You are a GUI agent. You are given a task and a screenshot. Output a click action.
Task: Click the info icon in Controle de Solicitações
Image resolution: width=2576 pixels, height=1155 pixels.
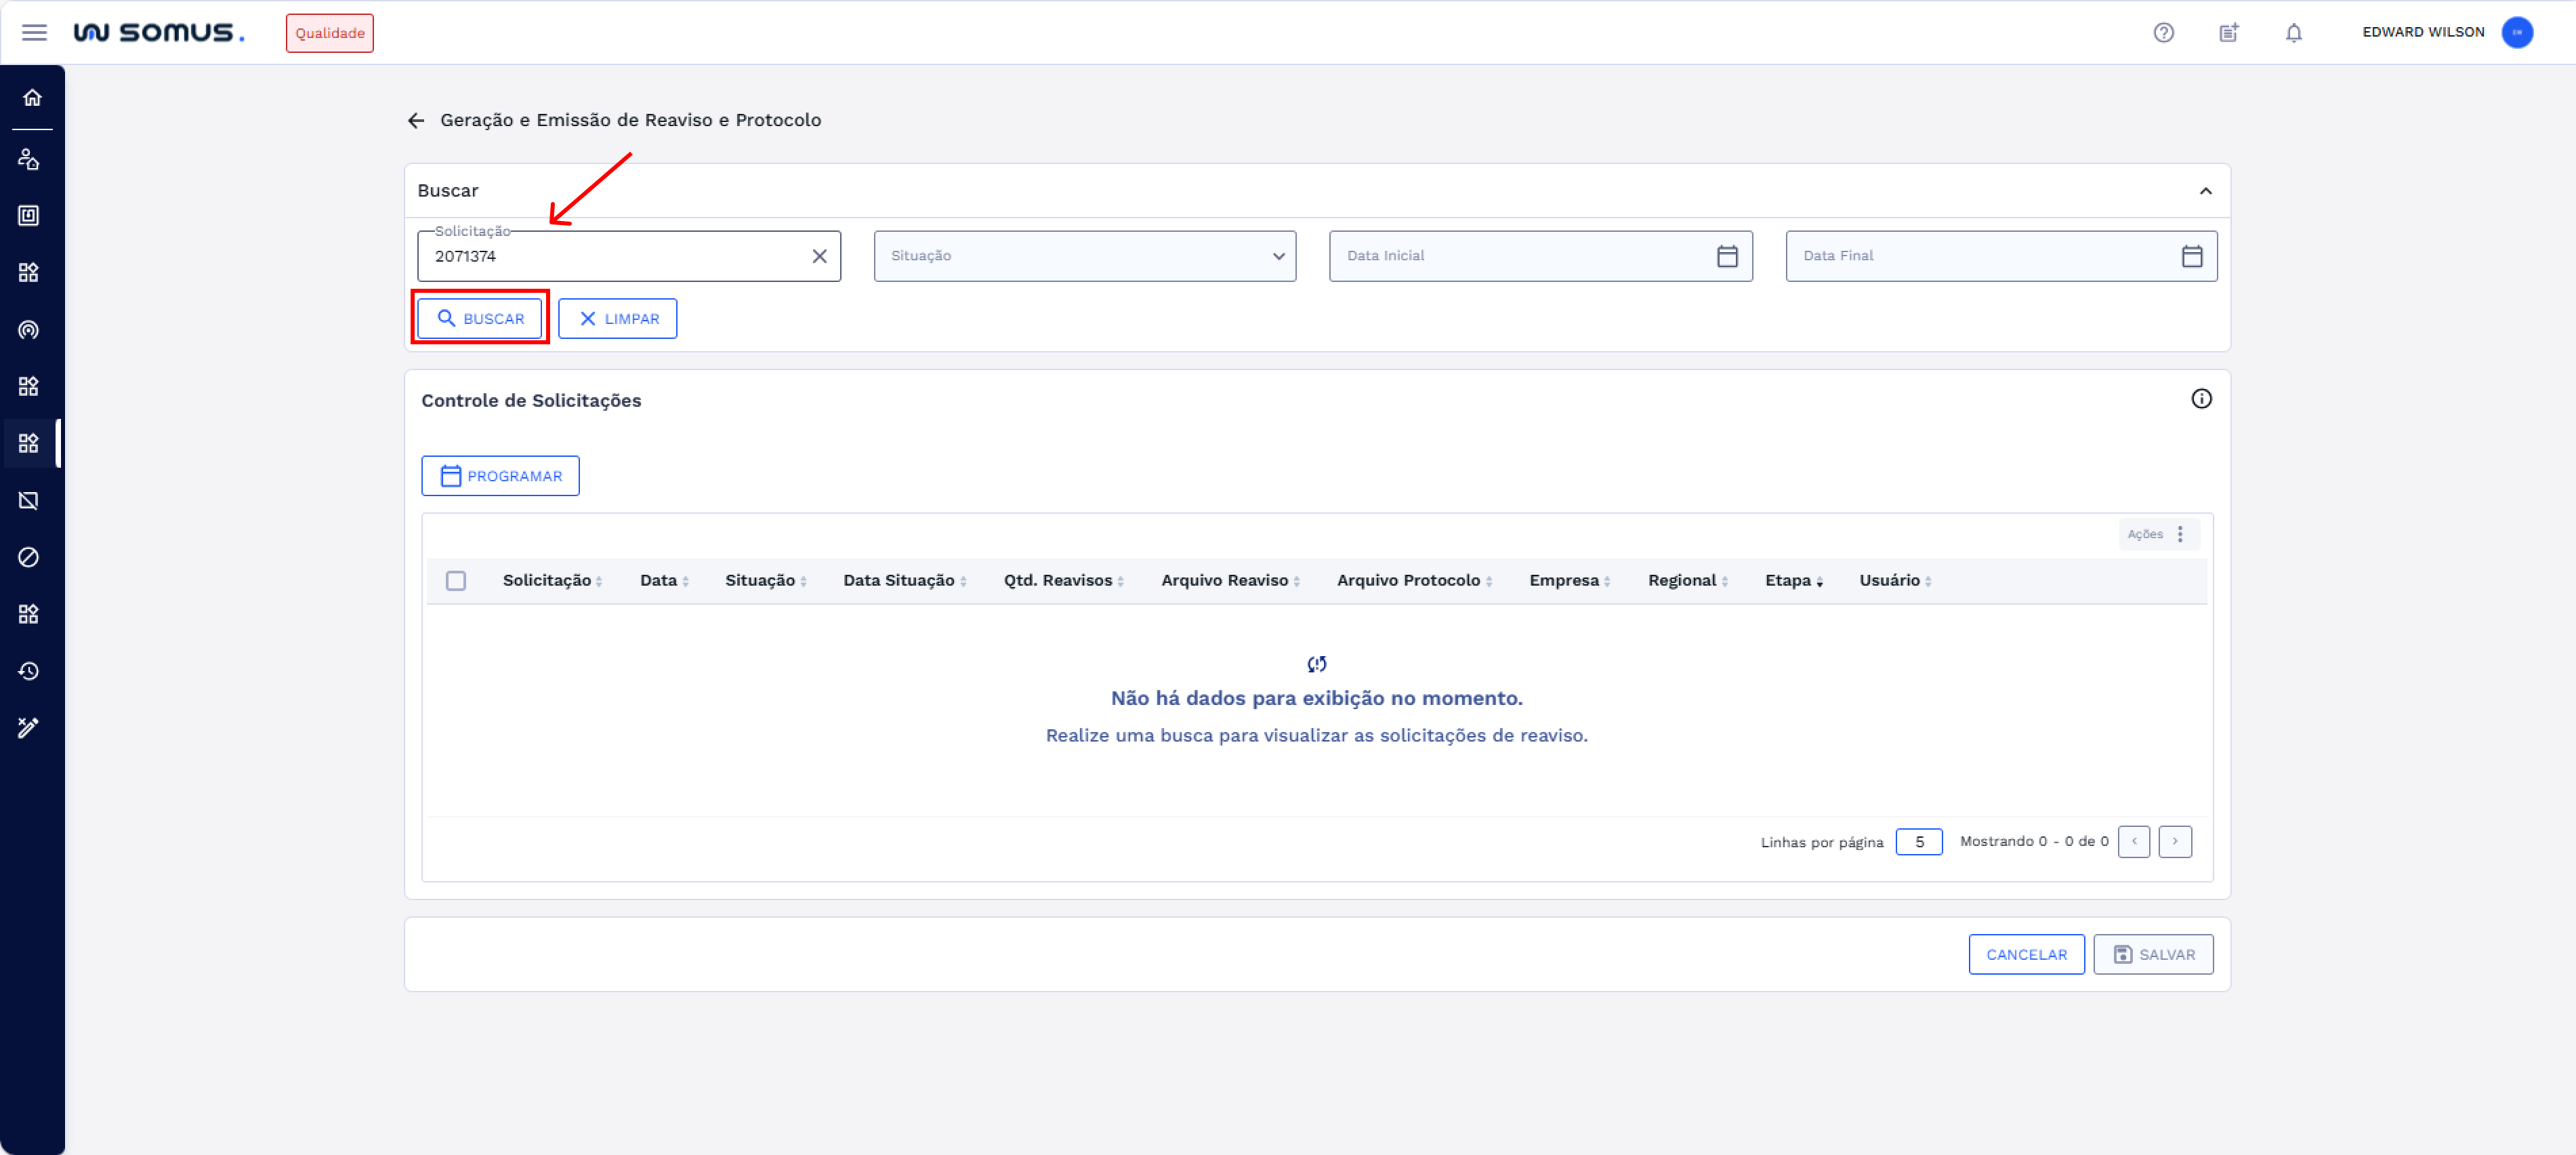2201,399
